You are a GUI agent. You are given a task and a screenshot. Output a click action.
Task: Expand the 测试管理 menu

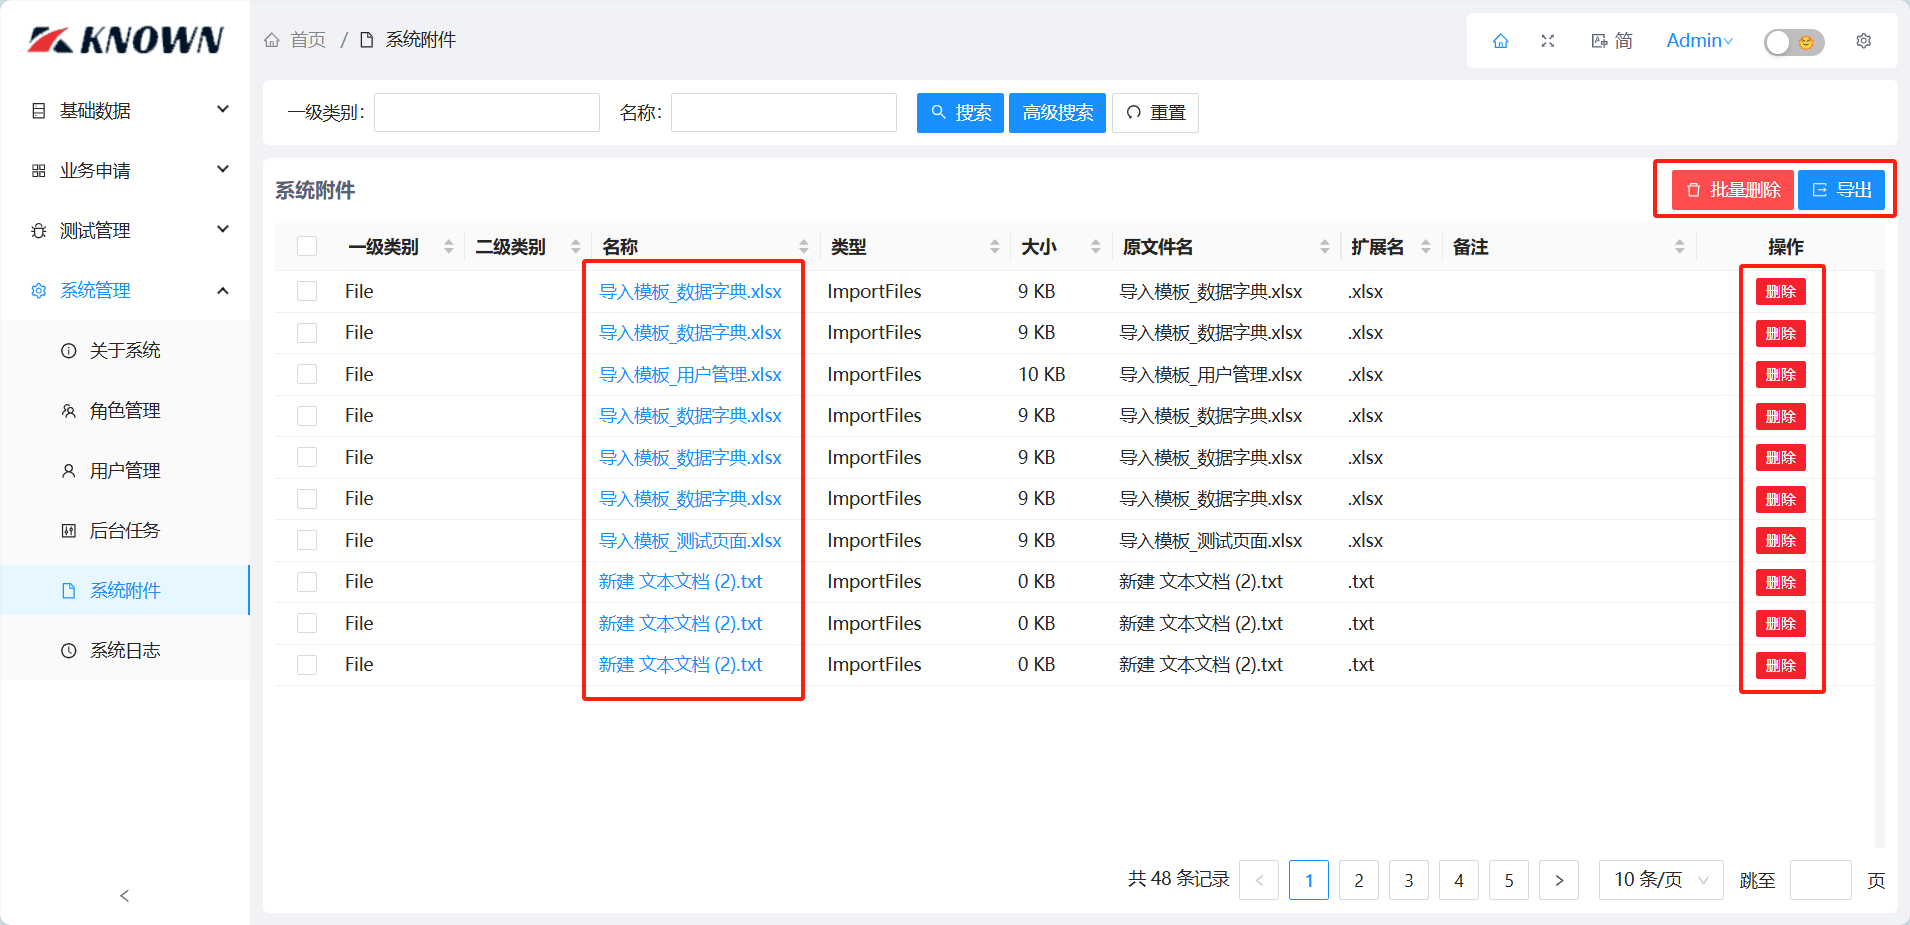click(125, 230)
